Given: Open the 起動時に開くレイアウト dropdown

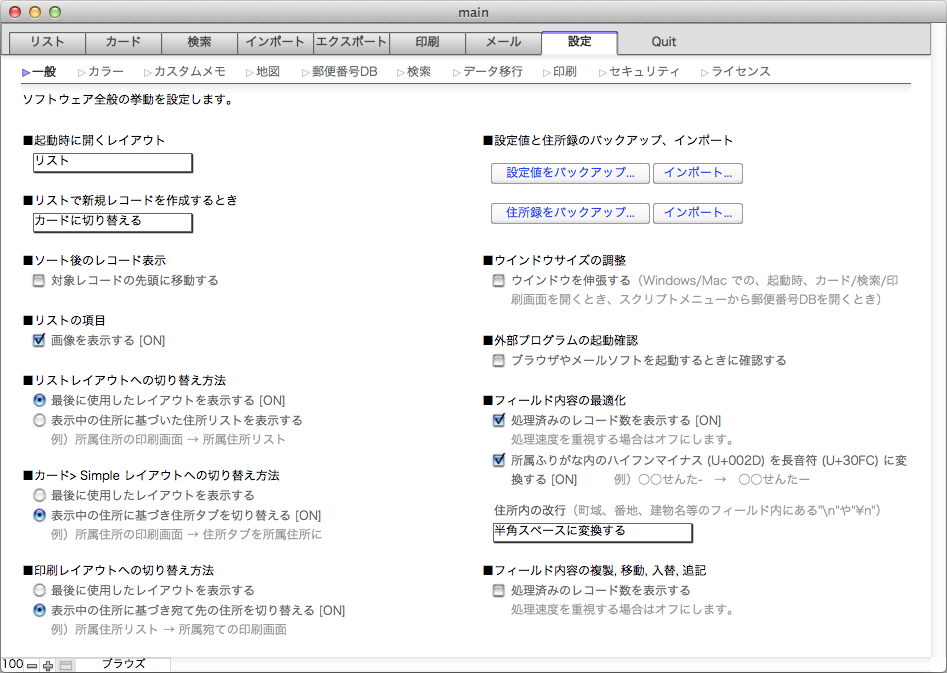Looking at the screenshot, I should pos(112,162).
